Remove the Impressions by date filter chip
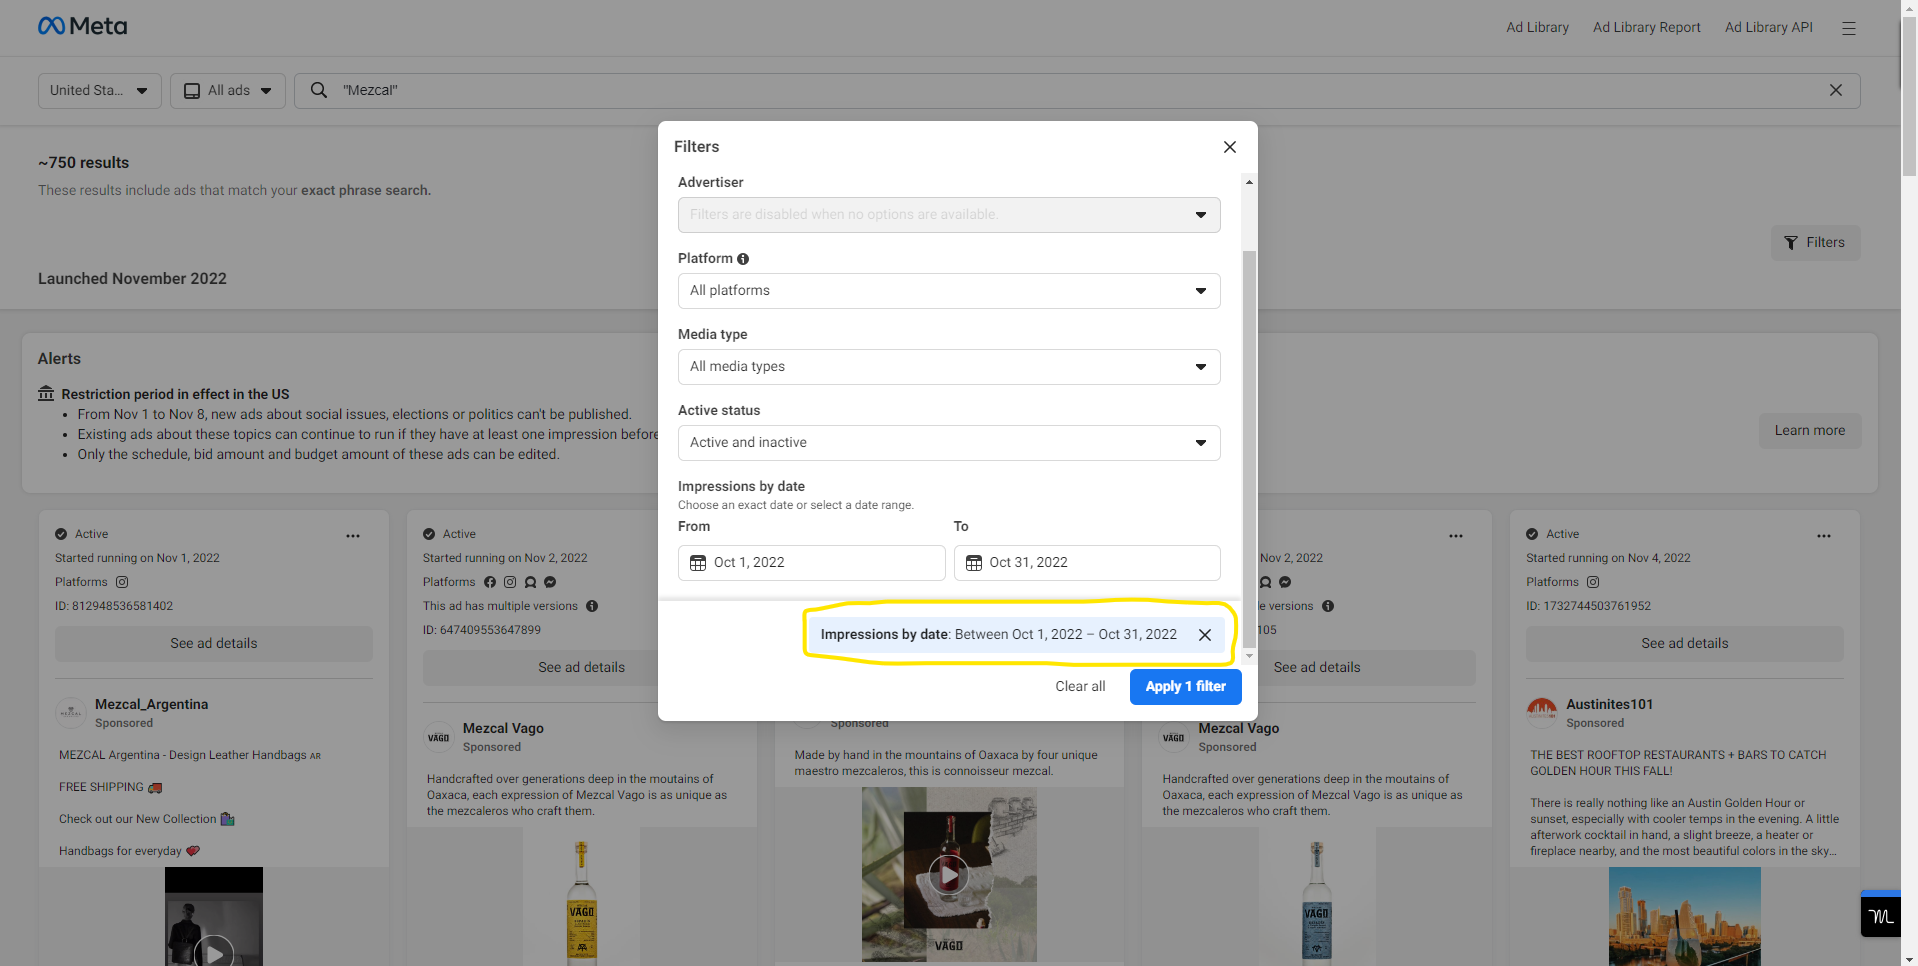 (1205, 635)
